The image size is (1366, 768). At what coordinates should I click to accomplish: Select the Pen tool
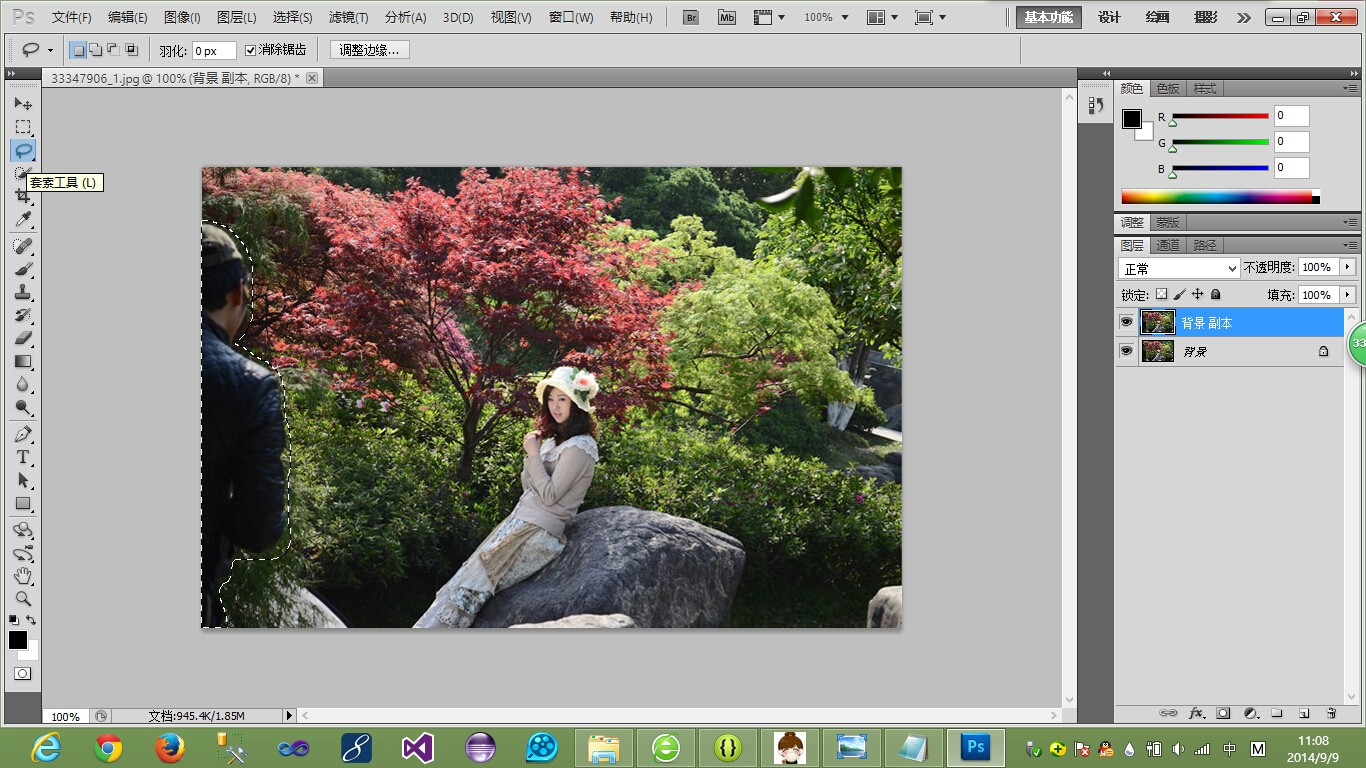click(23, 434)
